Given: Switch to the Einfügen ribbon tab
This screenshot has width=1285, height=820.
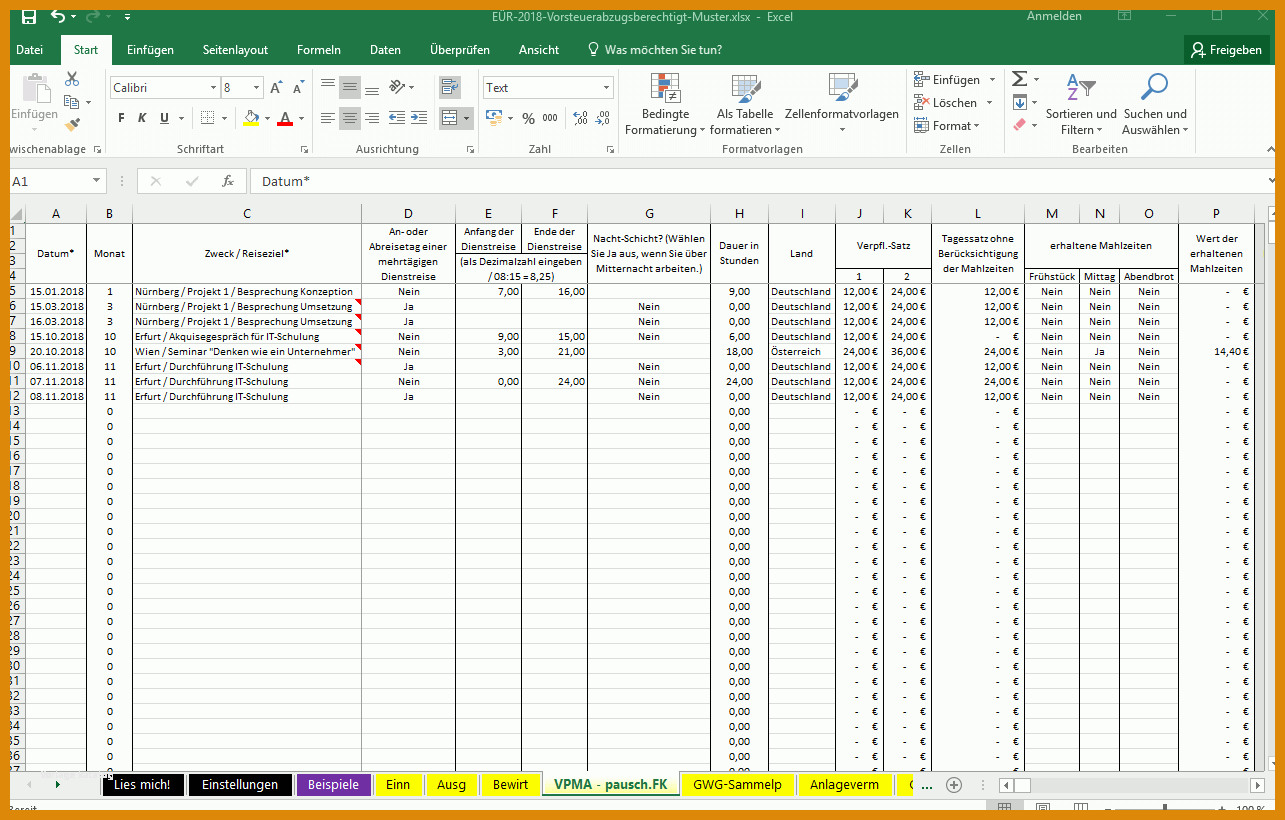Looking at the screenshot, I should [150, 50].
